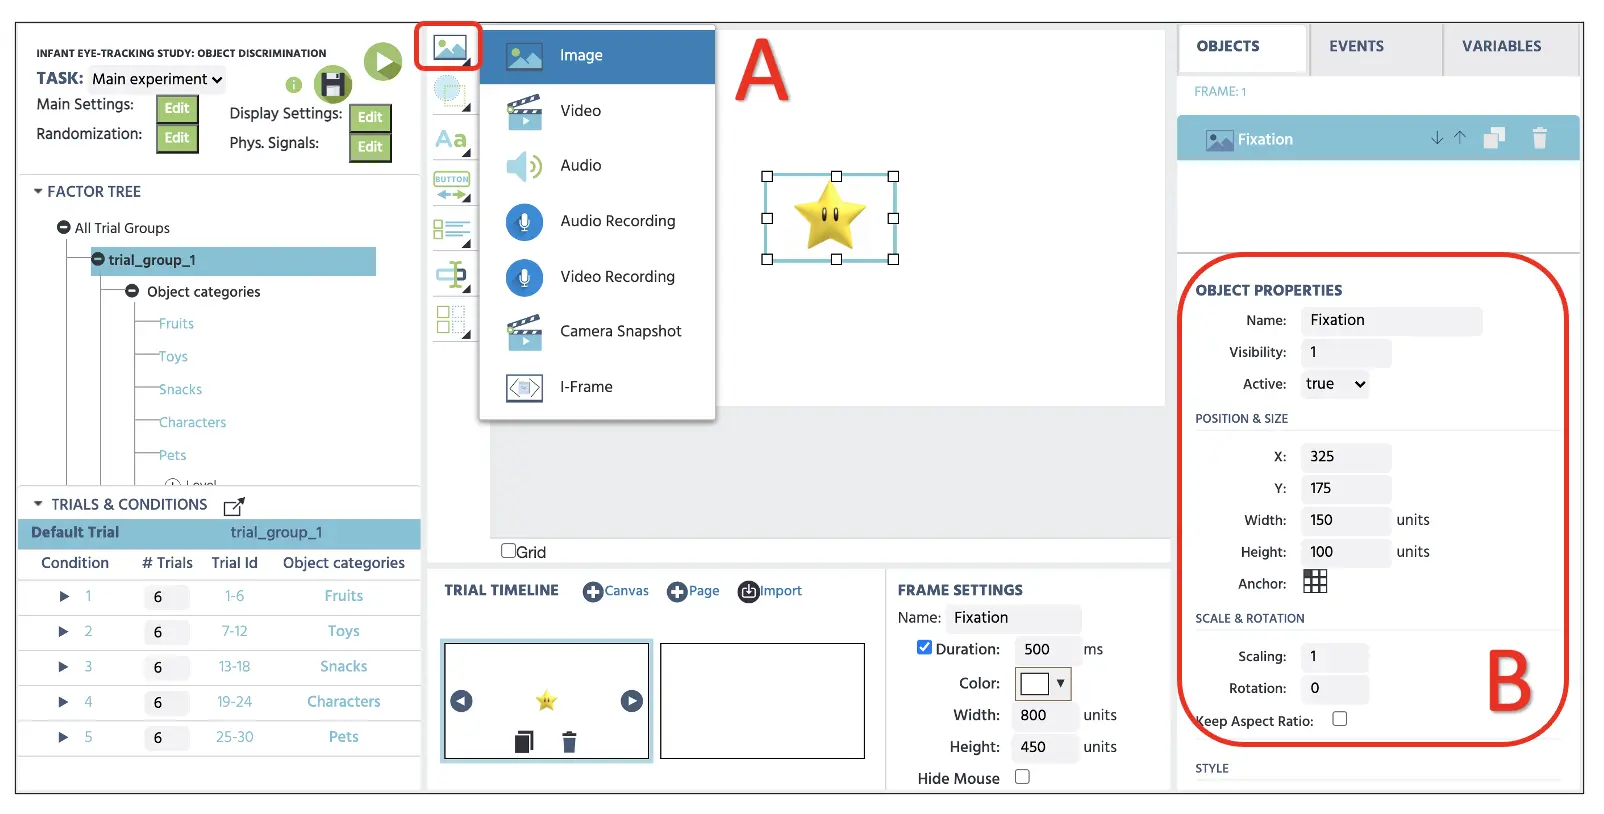Screen dimensions: 1604x814
Task: Click the object Name field Fixation
Action: 1391,321
